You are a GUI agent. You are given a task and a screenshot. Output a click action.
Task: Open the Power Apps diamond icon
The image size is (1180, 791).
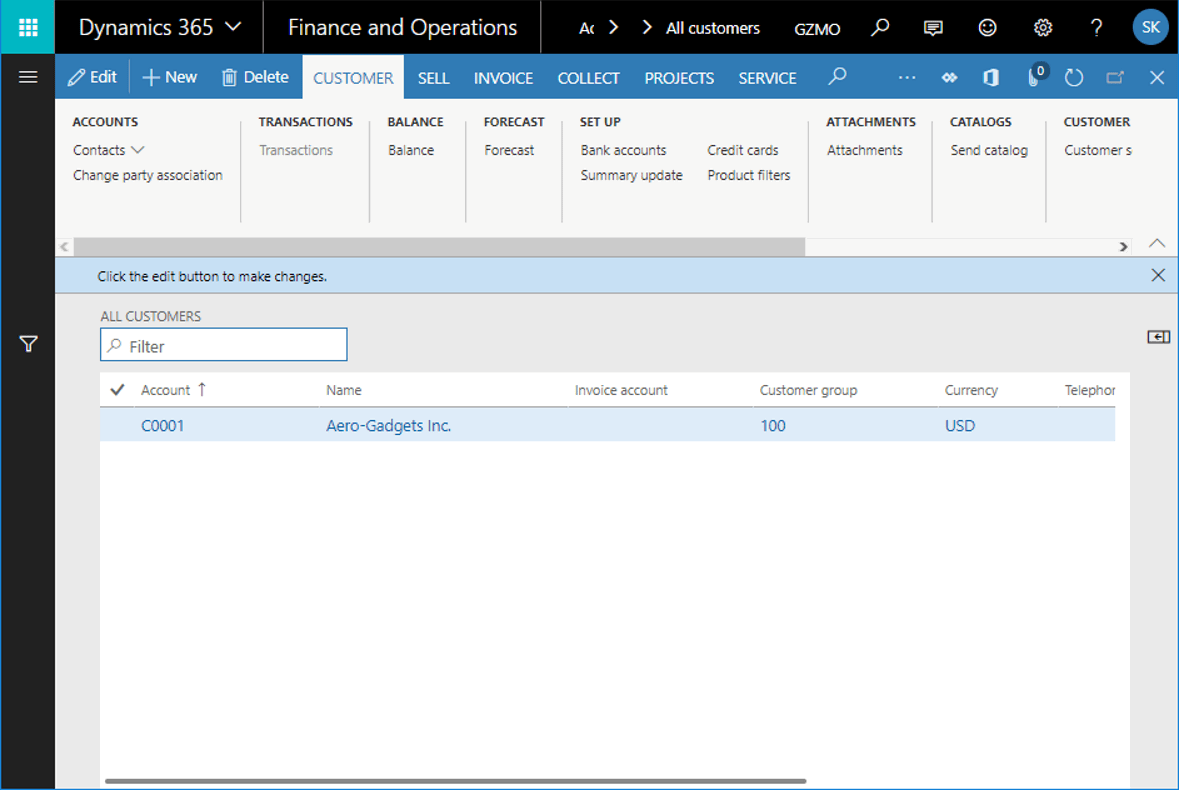click(949, 78)
